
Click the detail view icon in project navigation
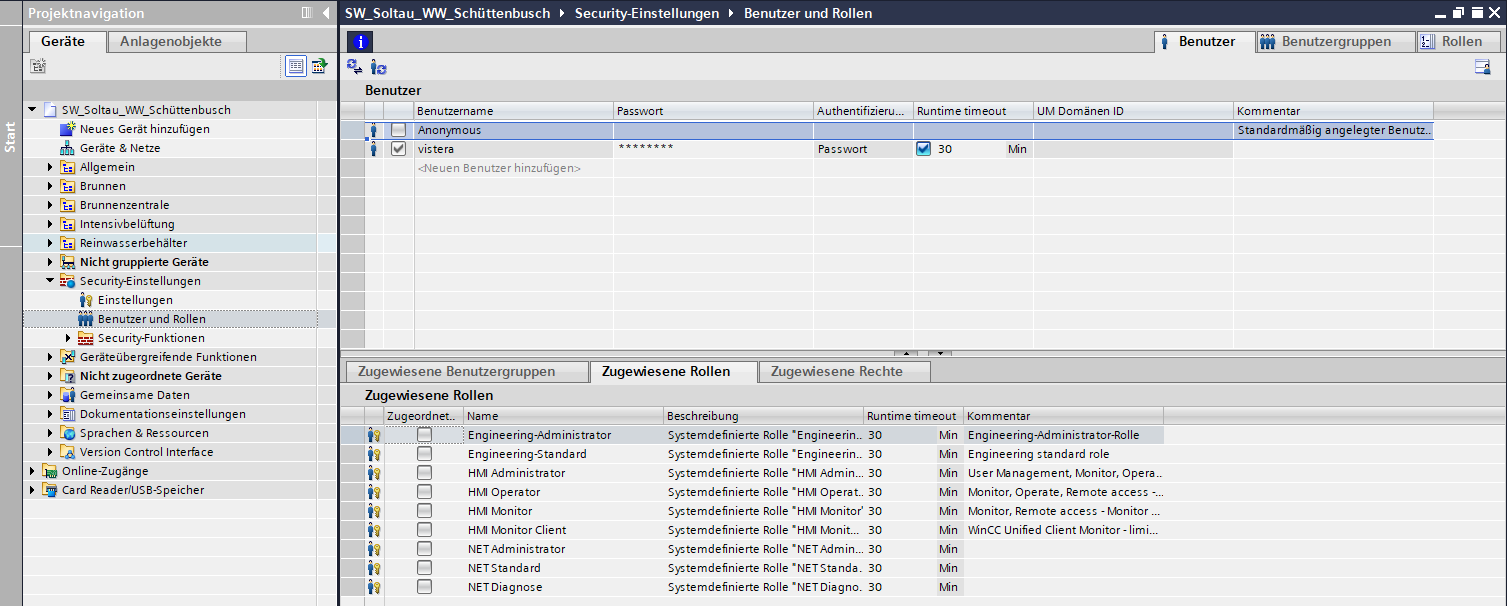296,66
